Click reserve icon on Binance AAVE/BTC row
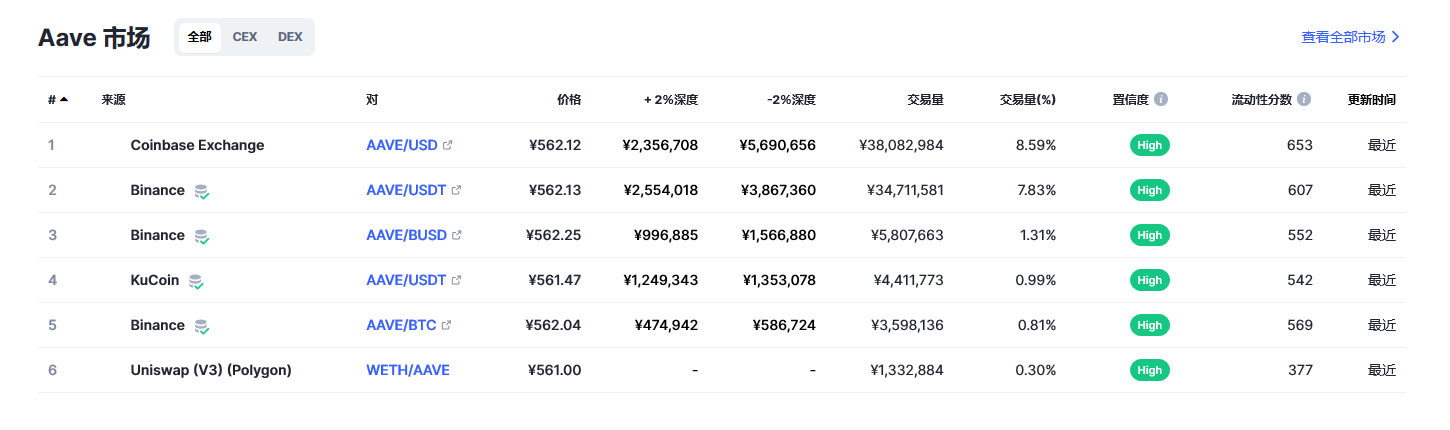The image size is (1450, 430). pos(202,326)
